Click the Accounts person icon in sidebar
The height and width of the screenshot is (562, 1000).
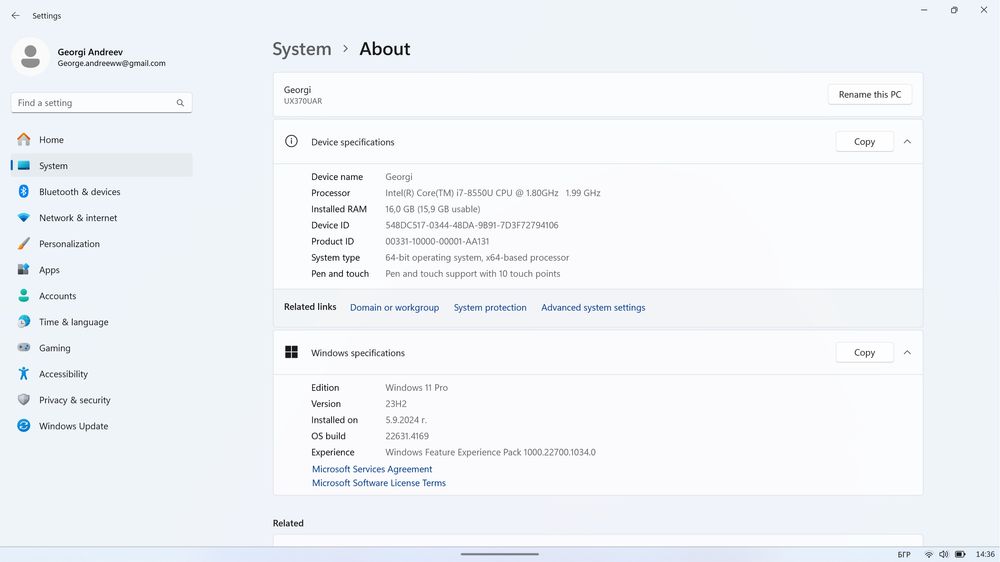click(24, 295)
